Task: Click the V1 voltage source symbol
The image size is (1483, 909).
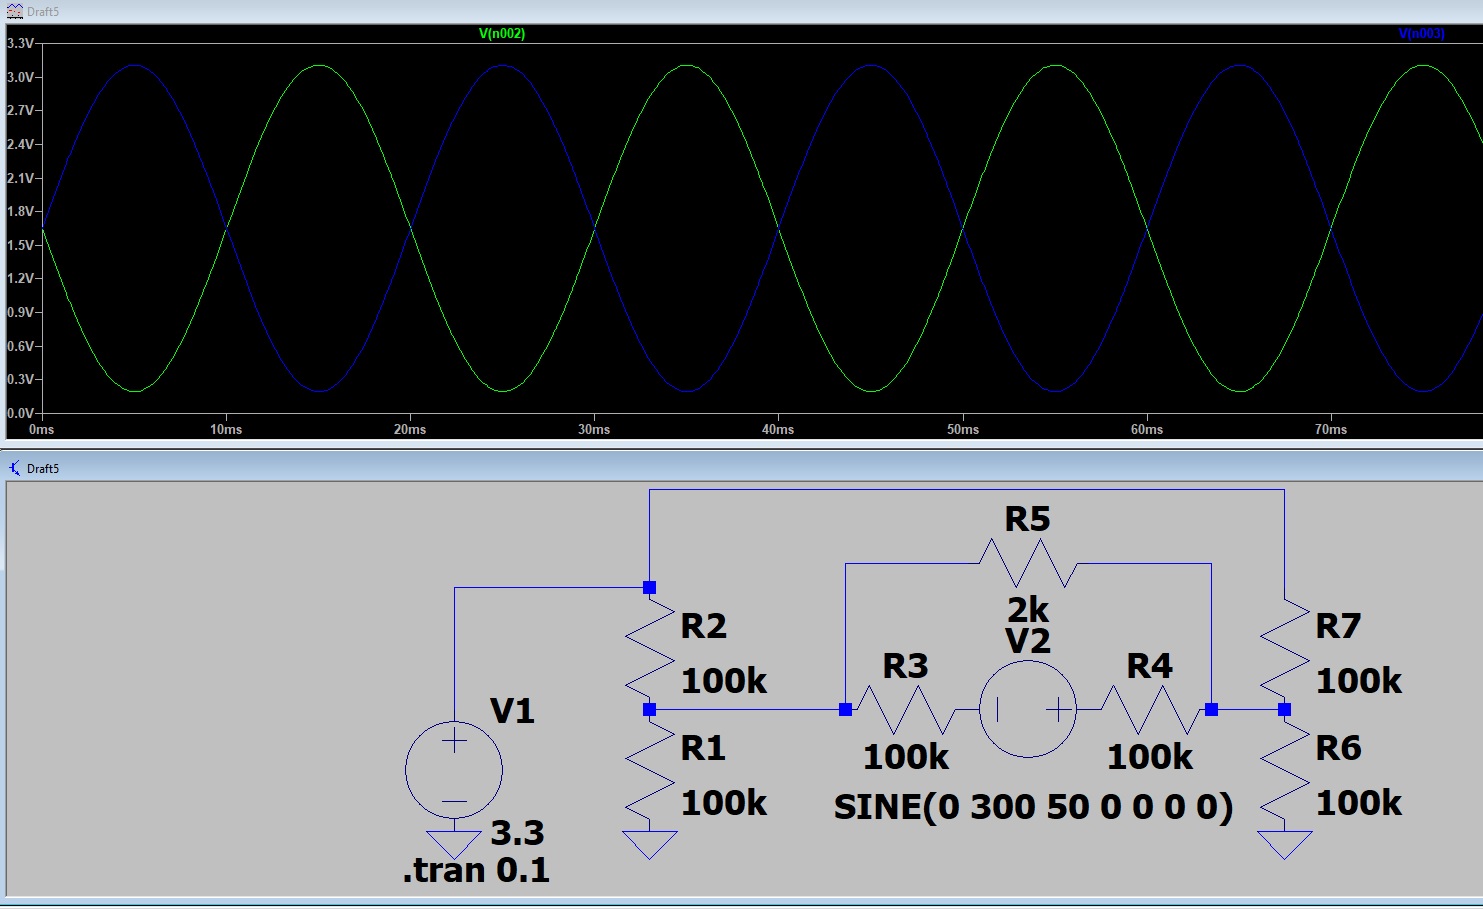Action: (x=454, y=770)
